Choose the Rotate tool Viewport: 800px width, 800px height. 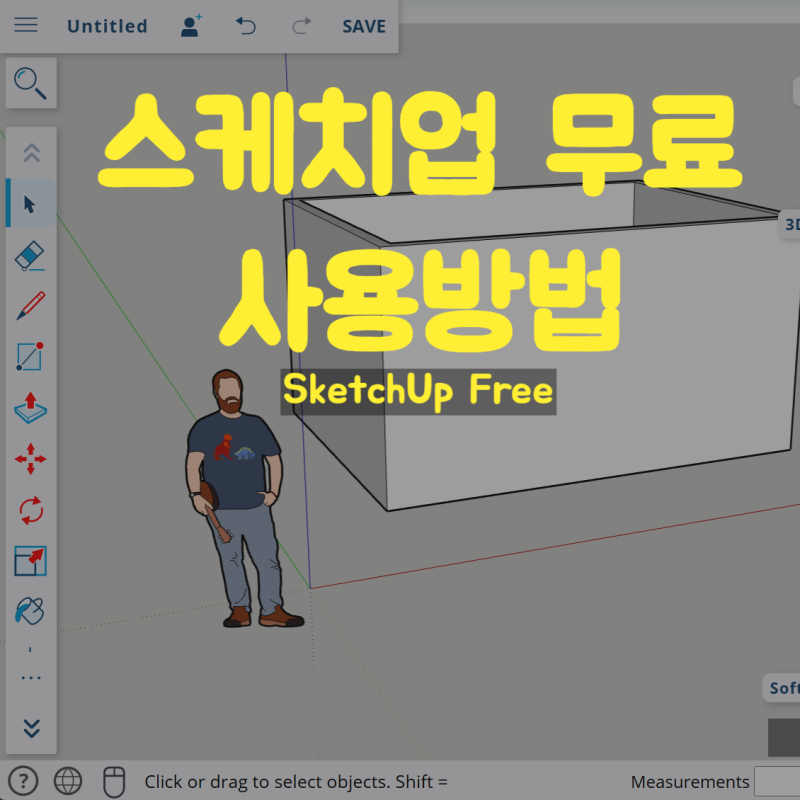[31, 510]
